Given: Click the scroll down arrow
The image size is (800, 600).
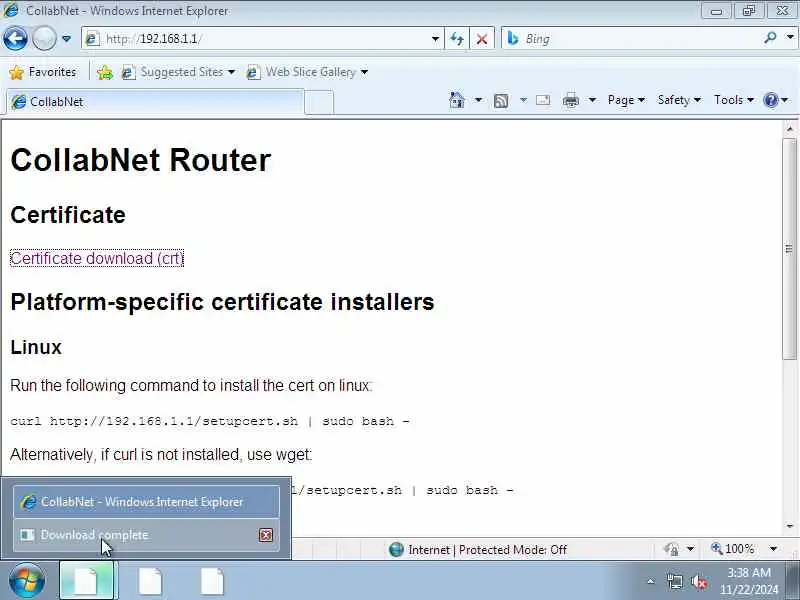Looking at the screenshot, I should click(x=790, y=526).
